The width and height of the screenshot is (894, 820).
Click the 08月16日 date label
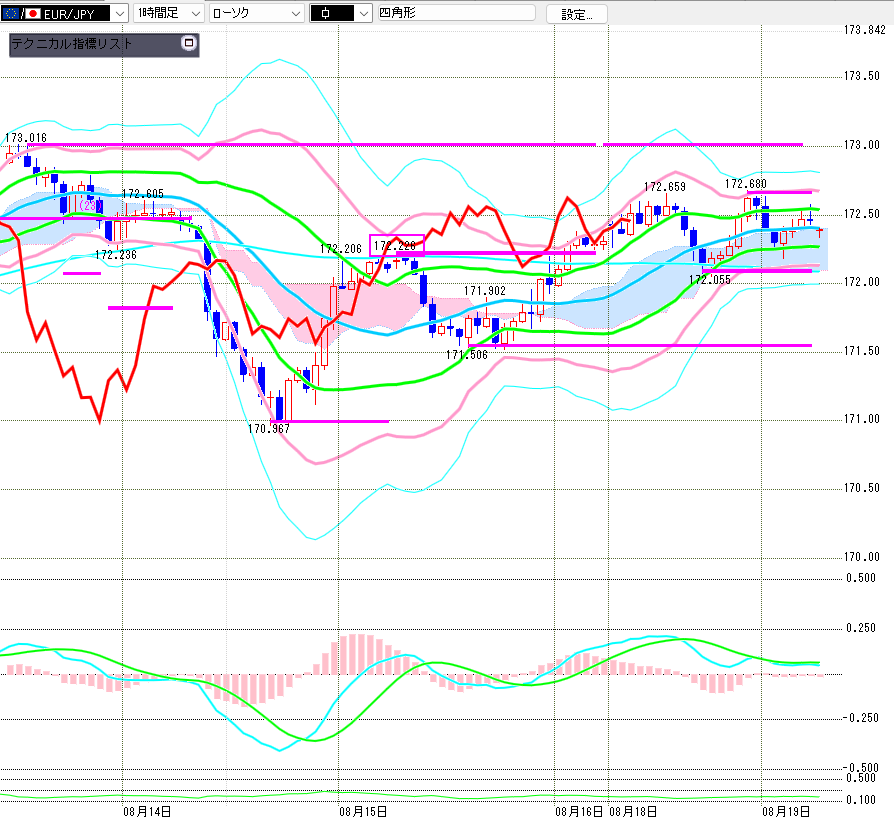579,811
